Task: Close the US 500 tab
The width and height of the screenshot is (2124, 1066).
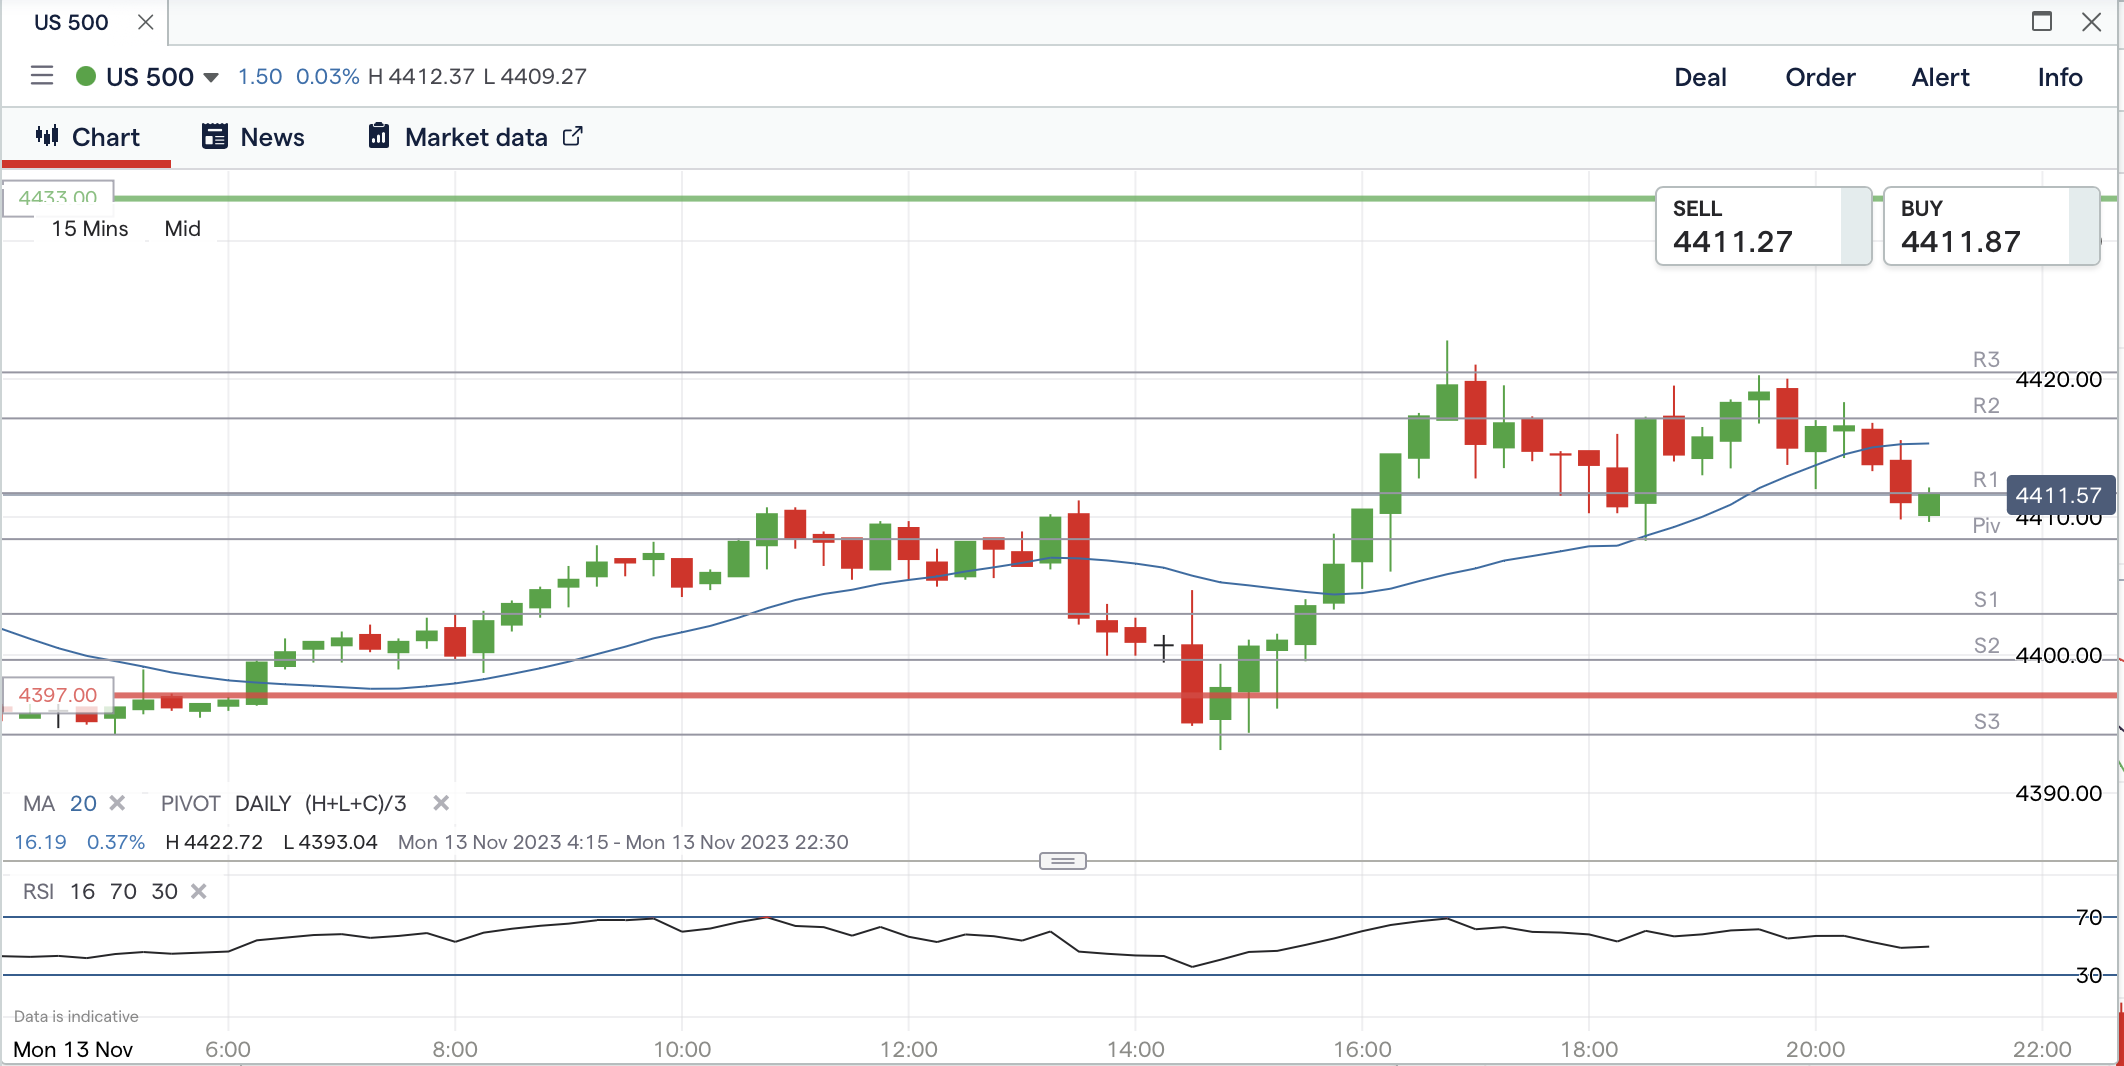Action: pyautogui.click(x=146, y=22)
